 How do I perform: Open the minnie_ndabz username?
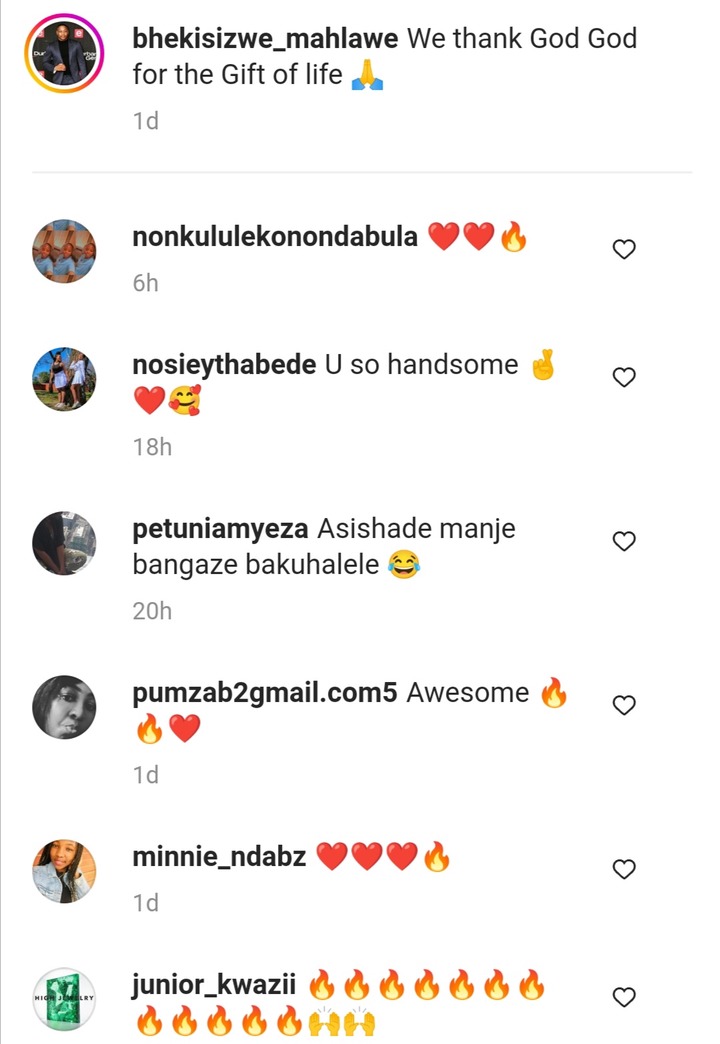tap(219, 857)
